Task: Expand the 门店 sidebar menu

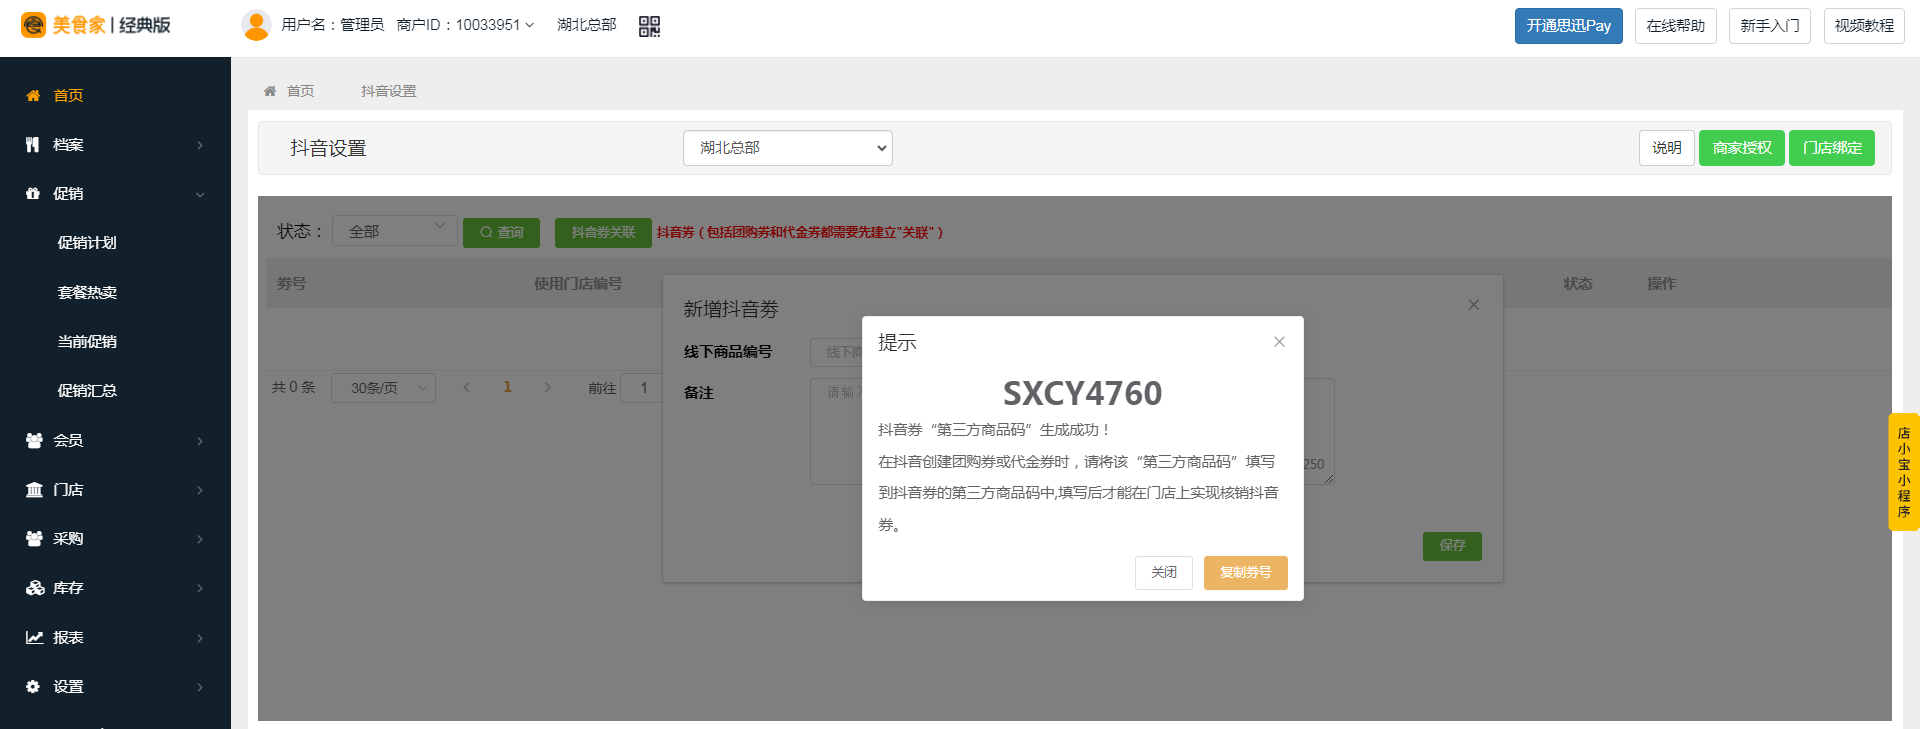Action: [x=115, y=489]
